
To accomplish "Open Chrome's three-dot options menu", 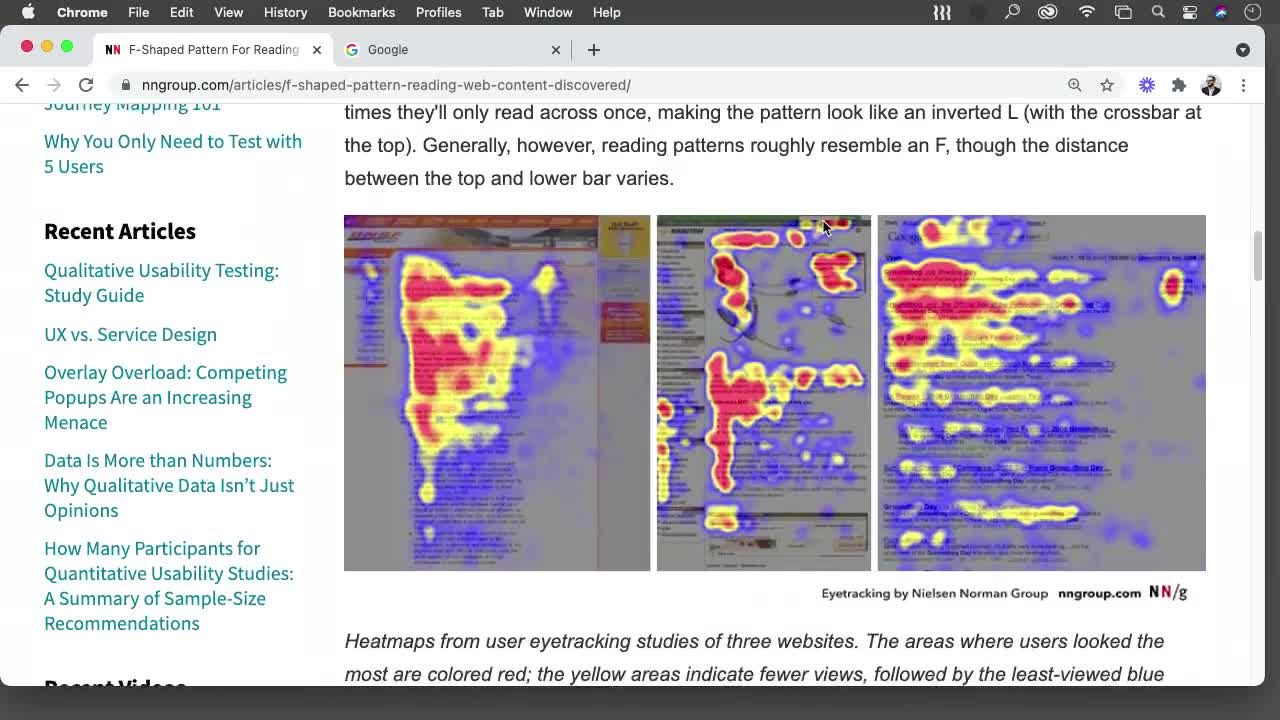I will pos(1243,85).
